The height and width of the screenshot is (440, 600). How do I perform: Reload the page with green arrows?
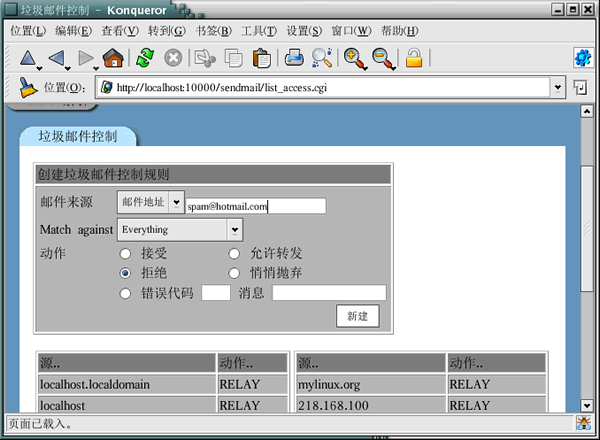[x=145, y=58]
